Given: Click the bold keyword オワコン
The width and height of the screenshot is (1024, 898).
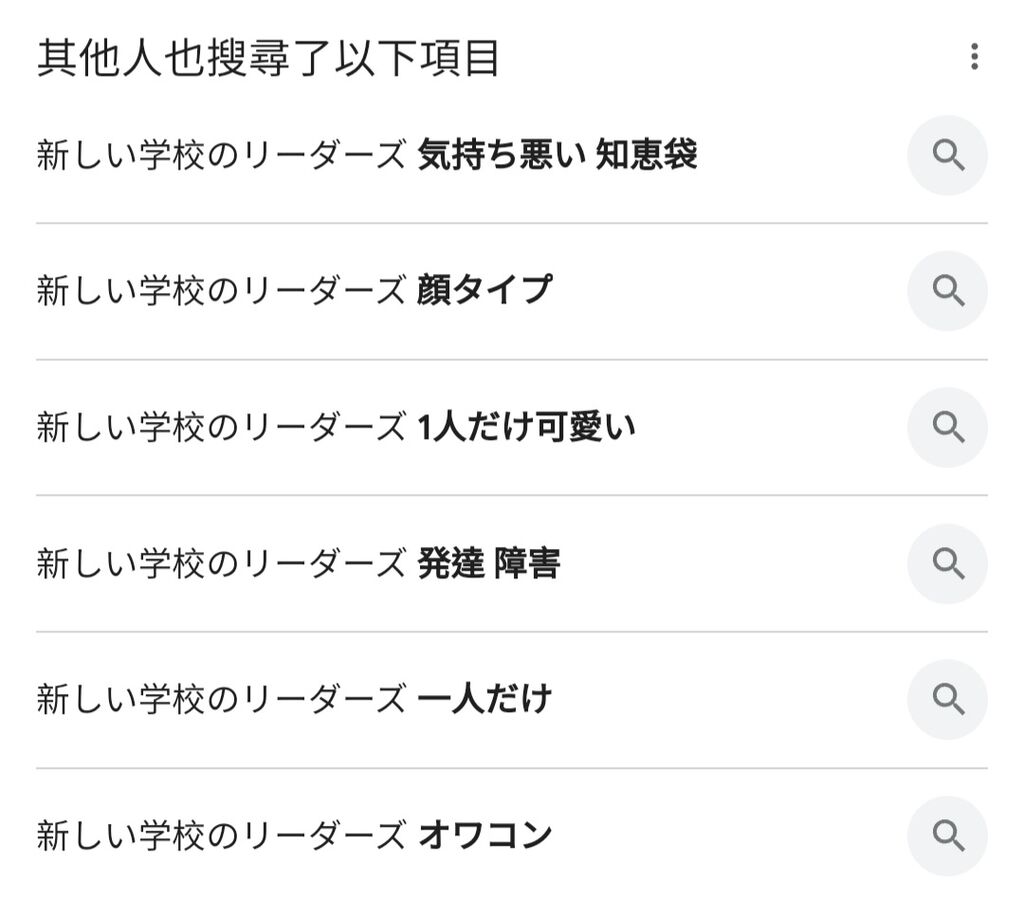Looking at the screenshot, I should click(485, 836).
